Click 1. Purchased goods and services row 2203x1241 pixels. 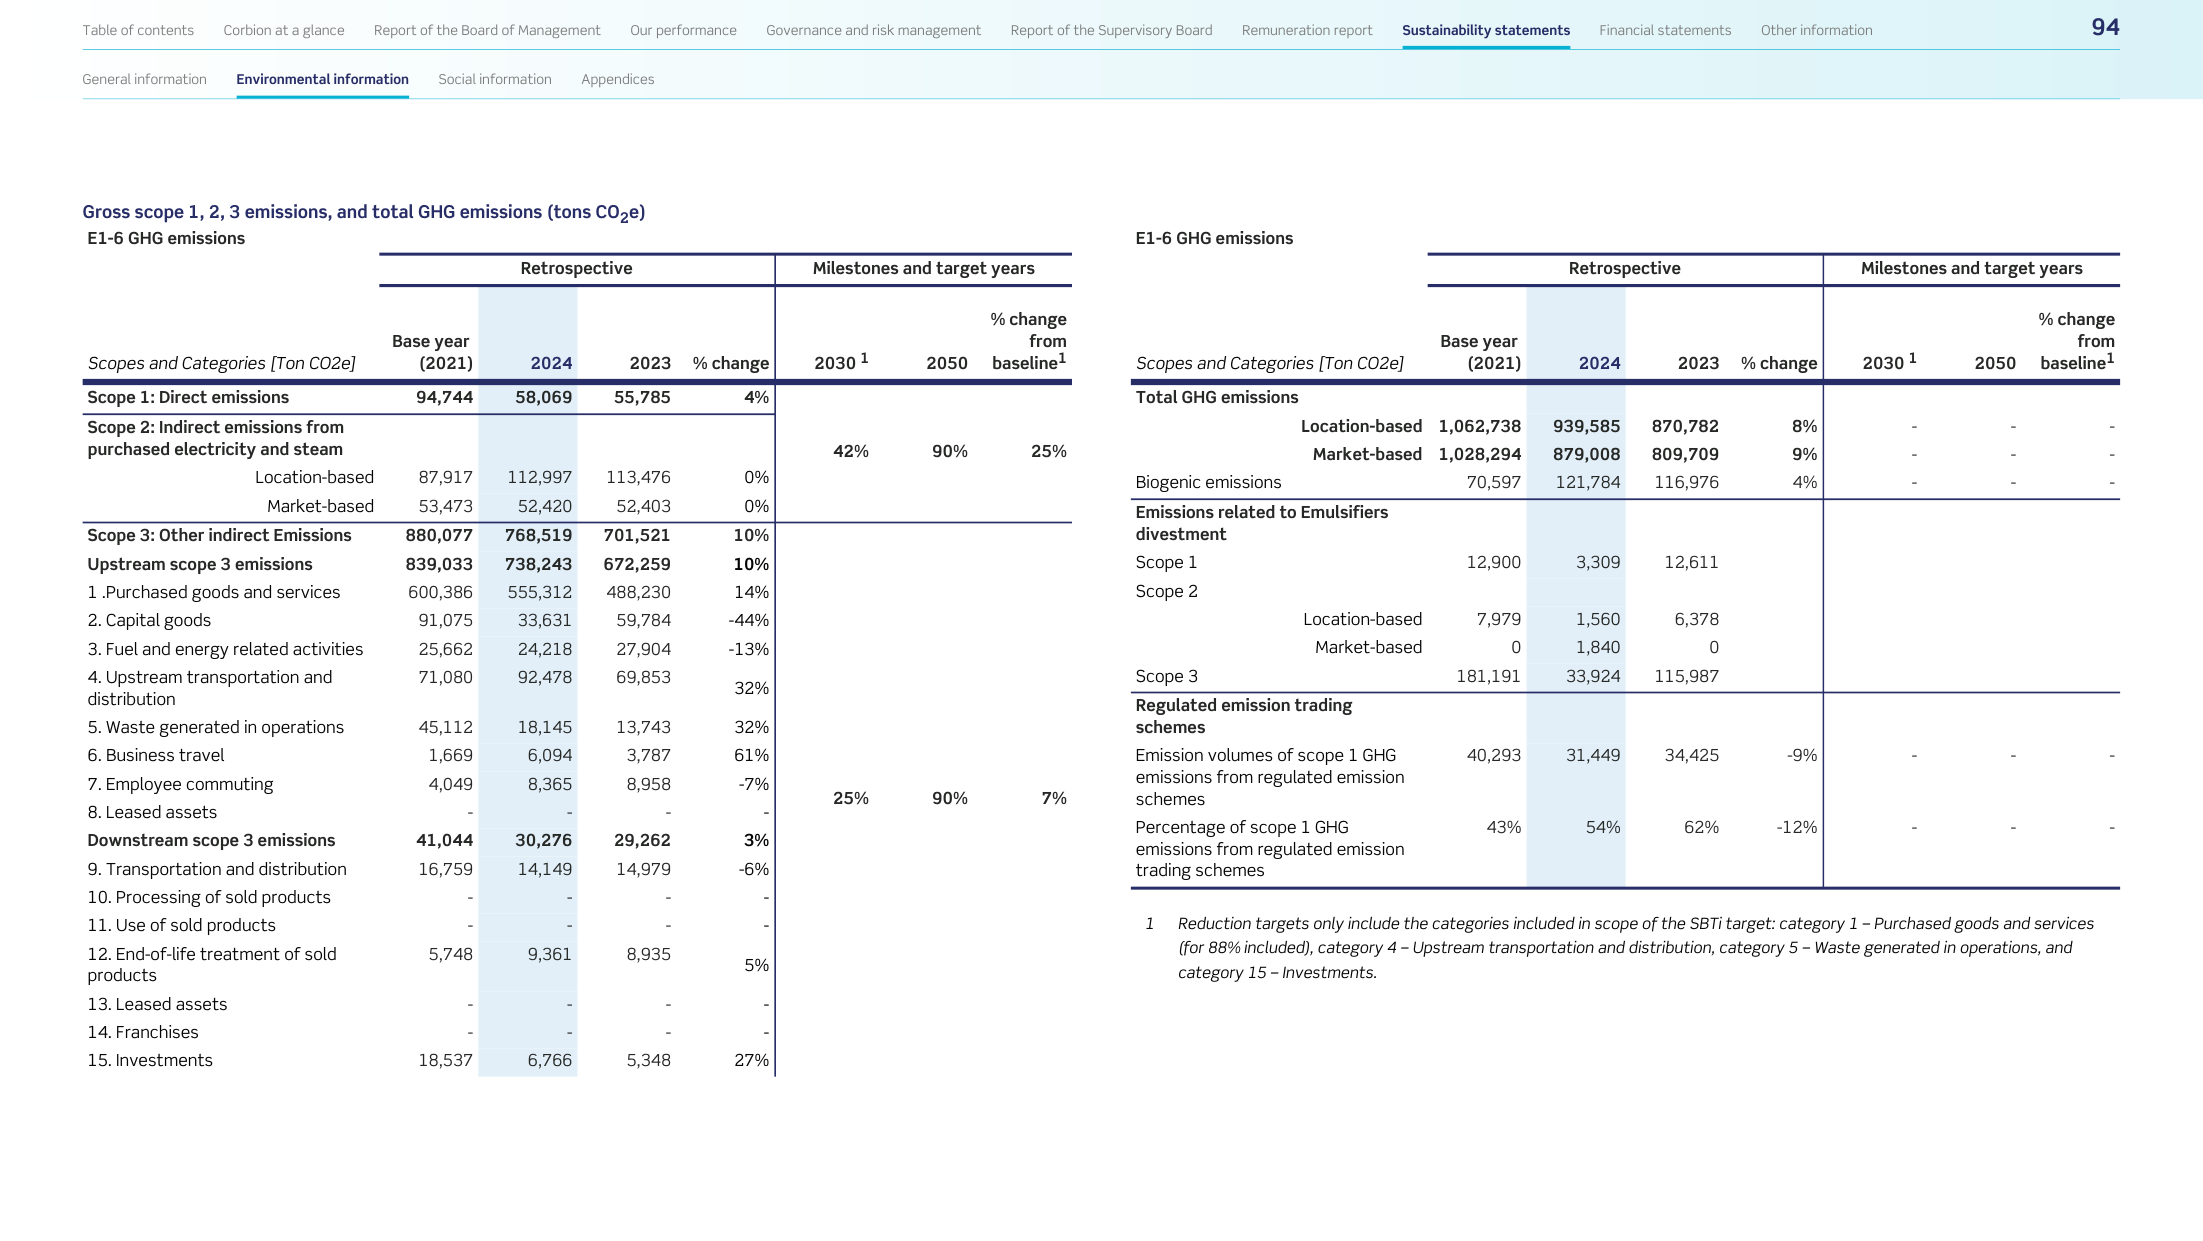click(x=428, y=592)
